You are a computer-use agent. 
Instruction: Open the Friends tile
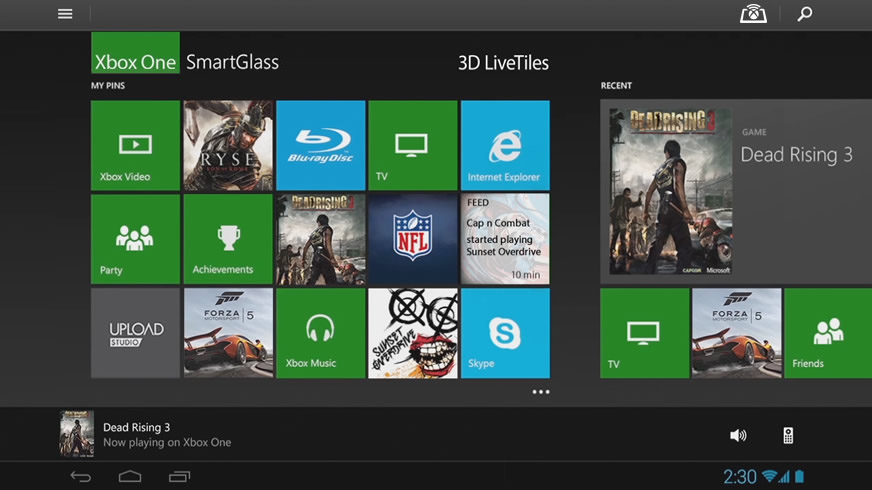click(x=828, y=333)
